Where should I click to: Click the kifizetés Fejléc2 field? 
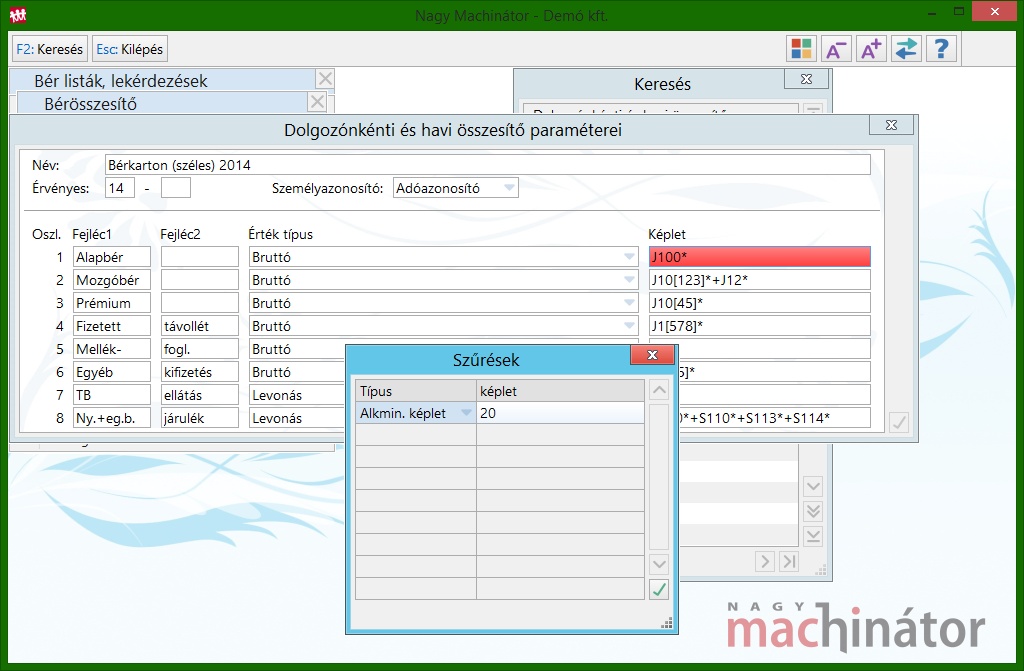200,372
